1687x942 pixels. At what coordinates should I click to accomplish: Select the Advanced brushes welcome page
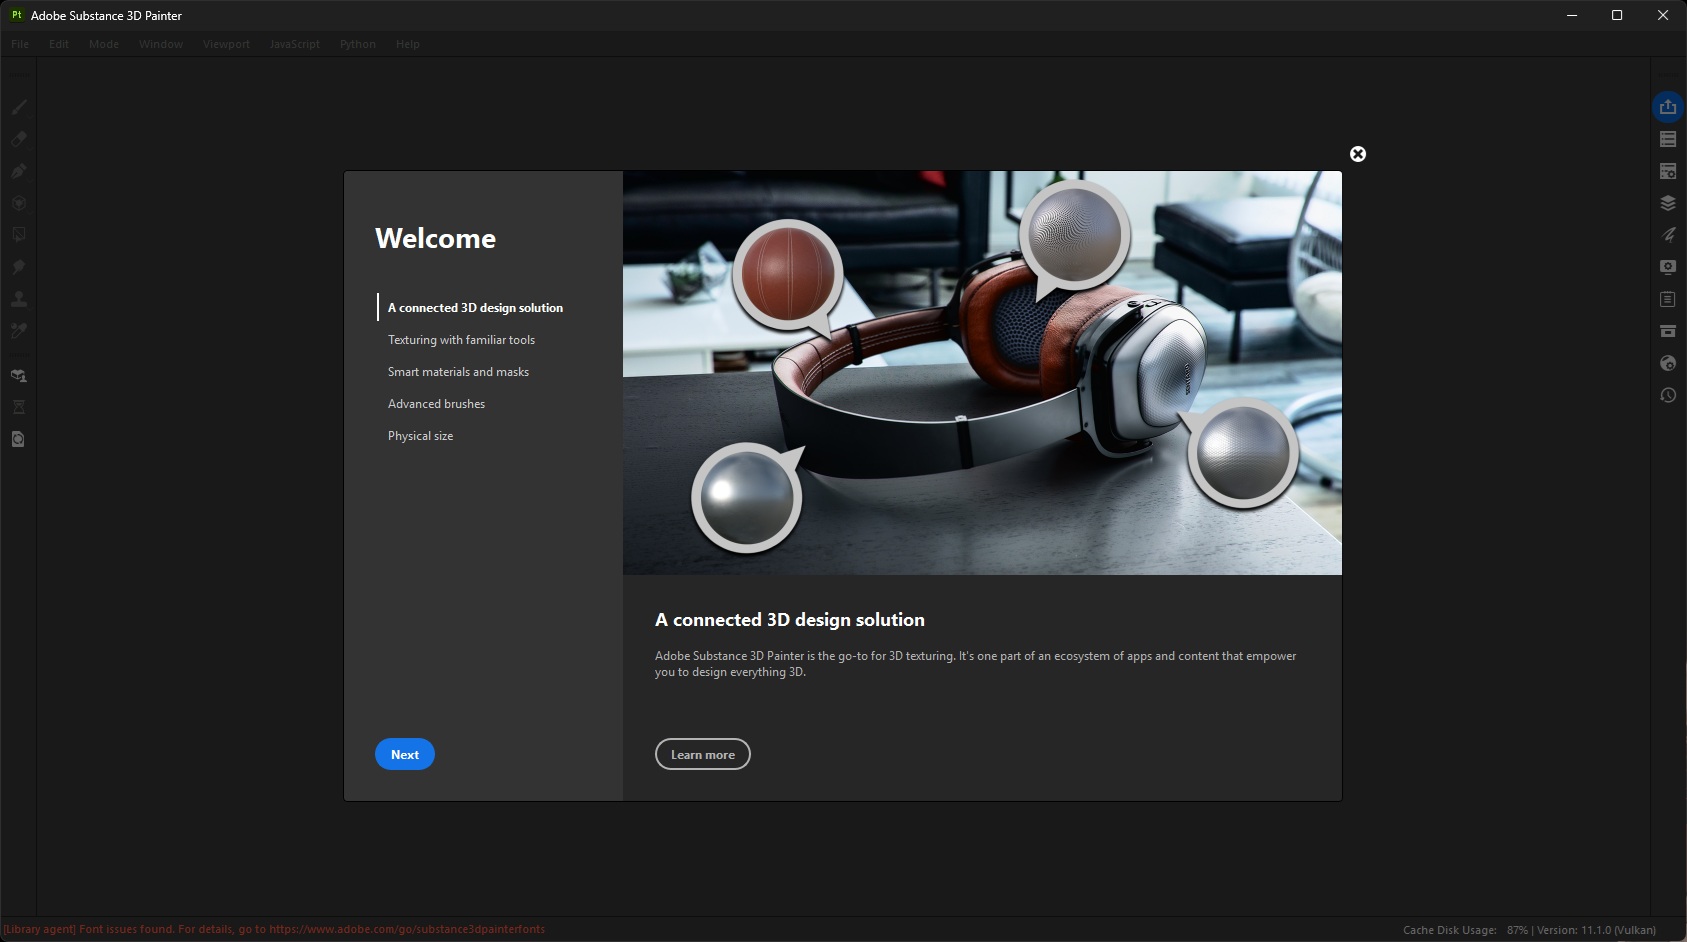point(436,404)
